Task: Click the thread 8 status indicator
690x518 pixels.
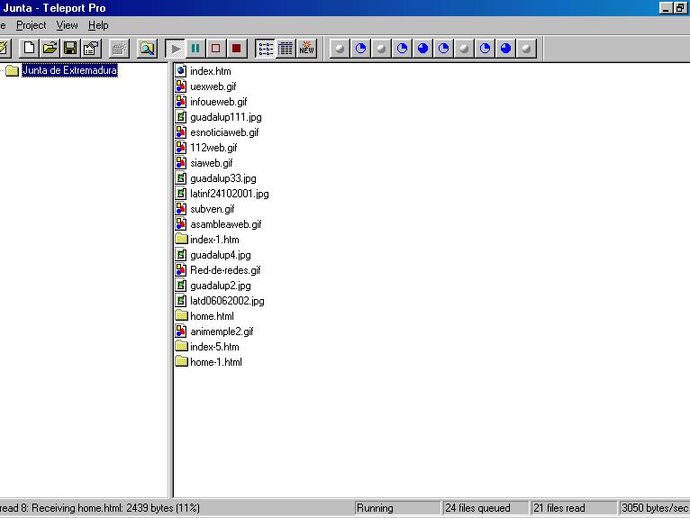Action: pos(484,48)
